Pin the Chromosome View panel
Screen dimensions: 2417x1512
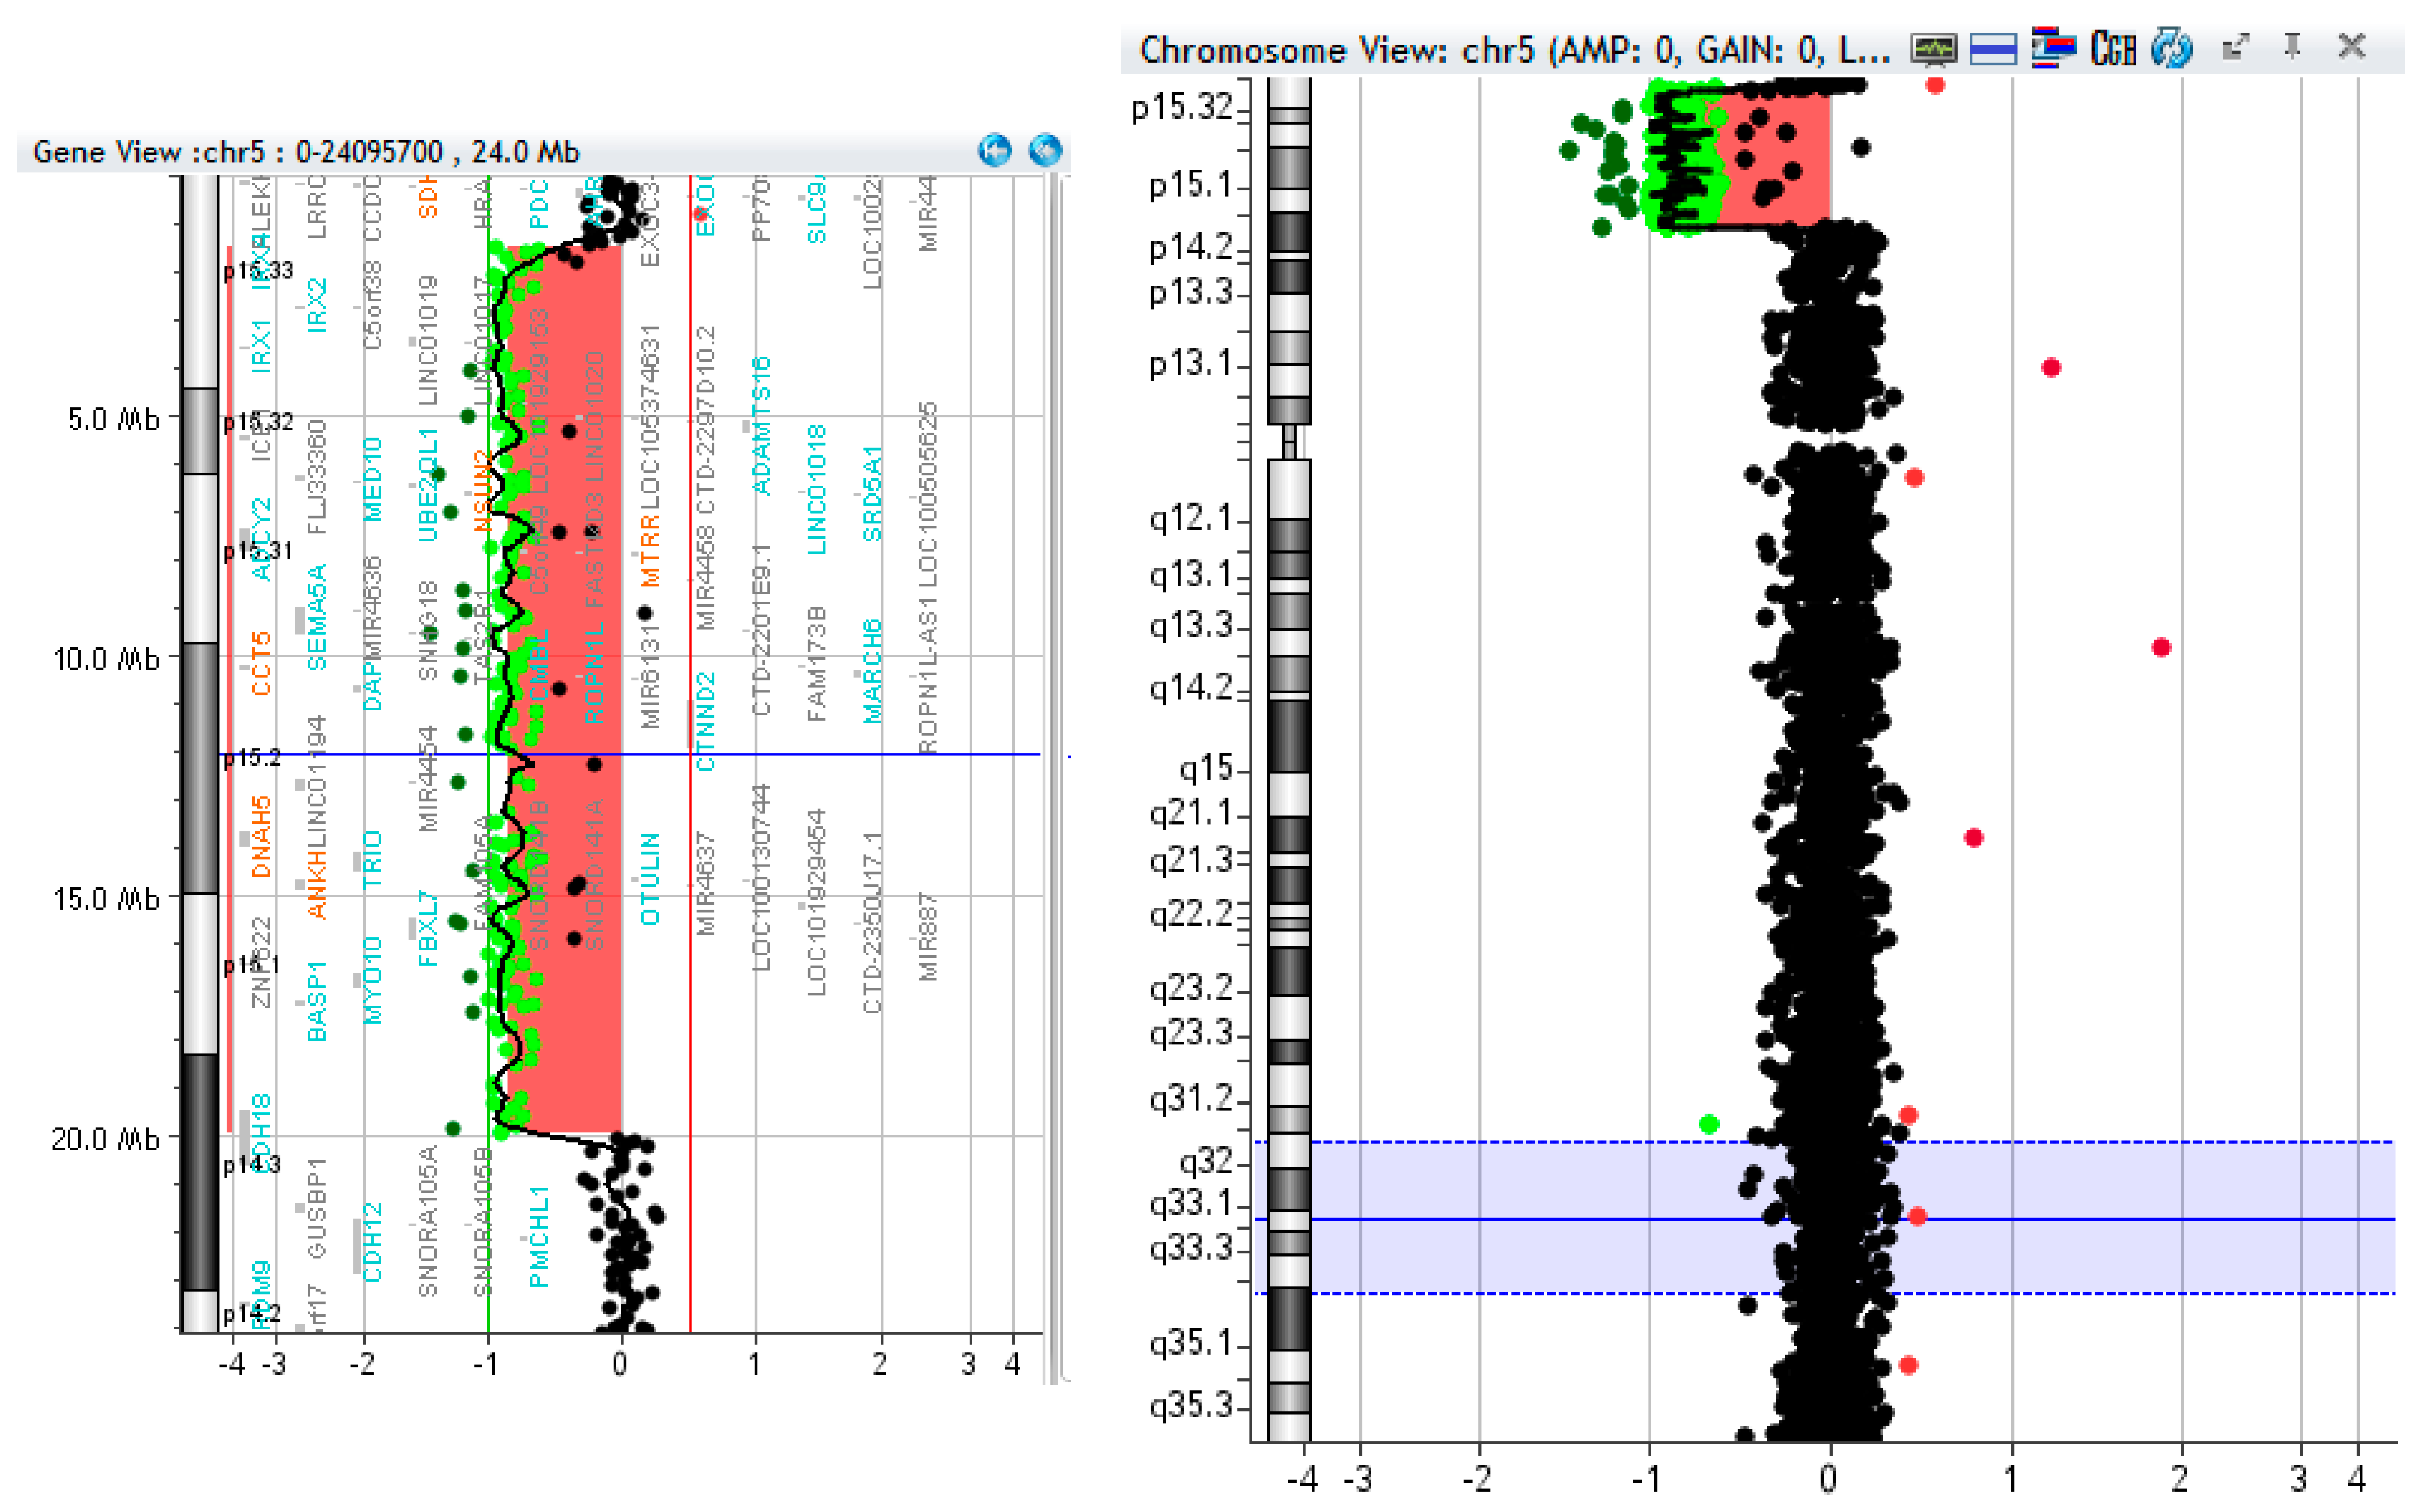point(2292,47)
